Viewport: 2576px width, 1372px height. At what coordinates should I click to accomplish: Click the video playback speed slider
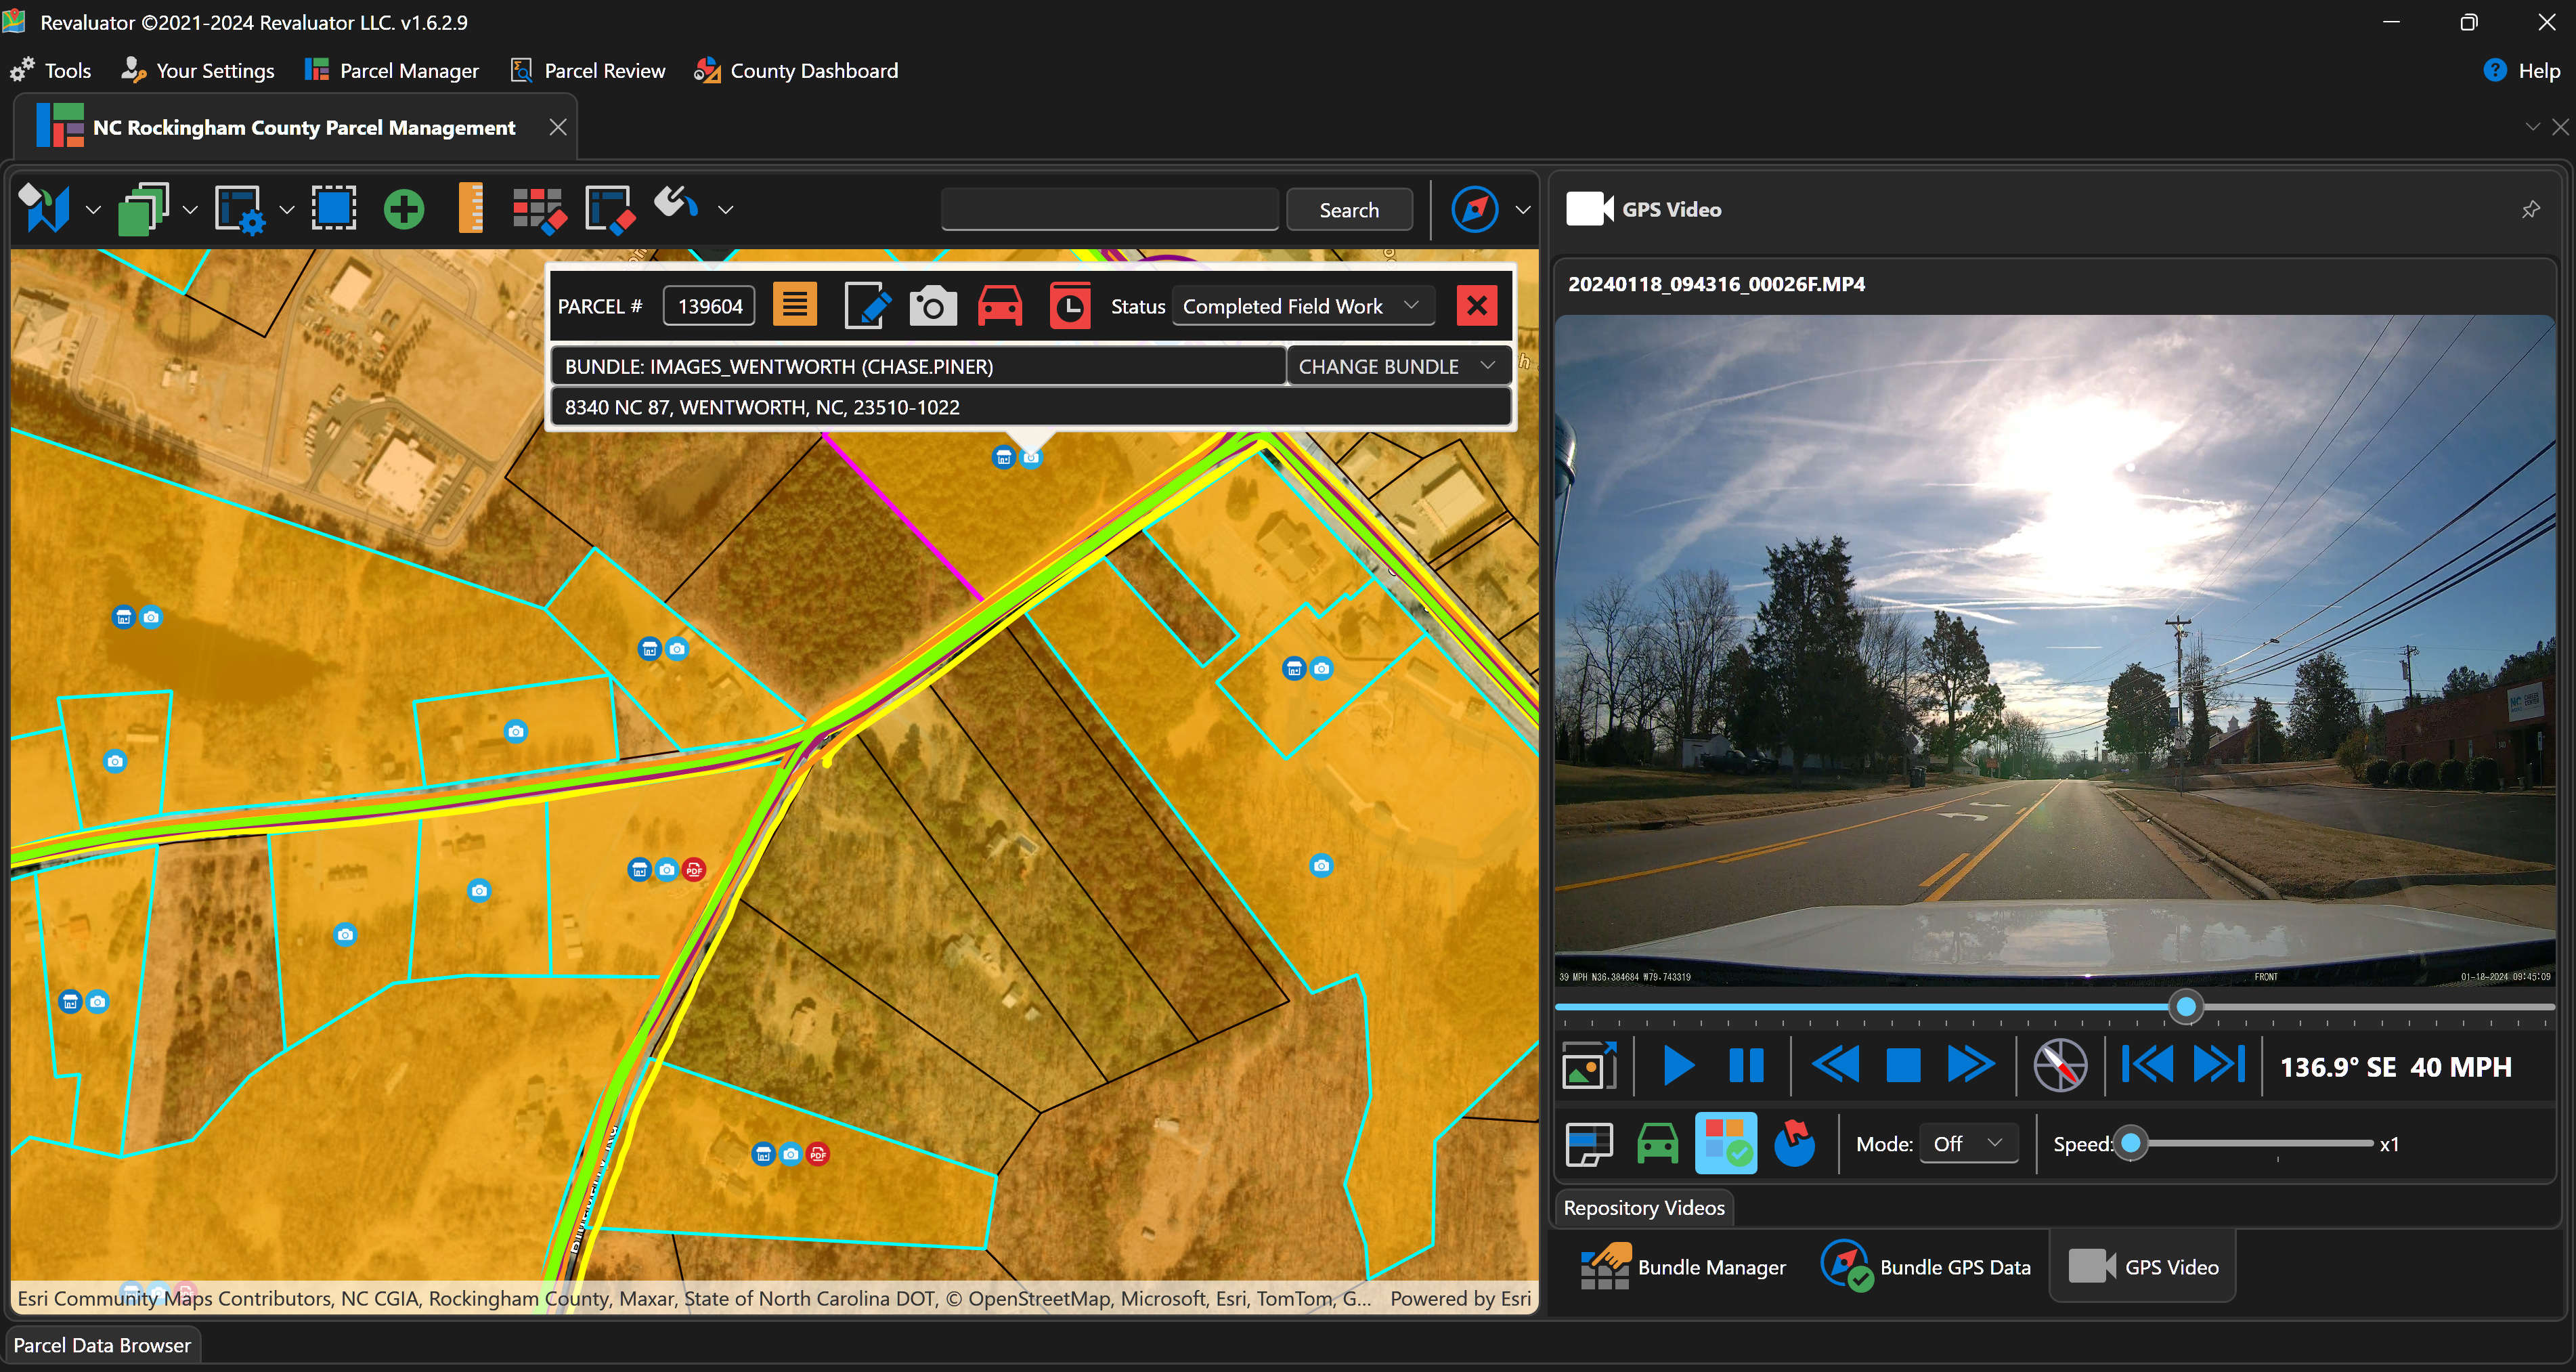coord(2250,1143)
